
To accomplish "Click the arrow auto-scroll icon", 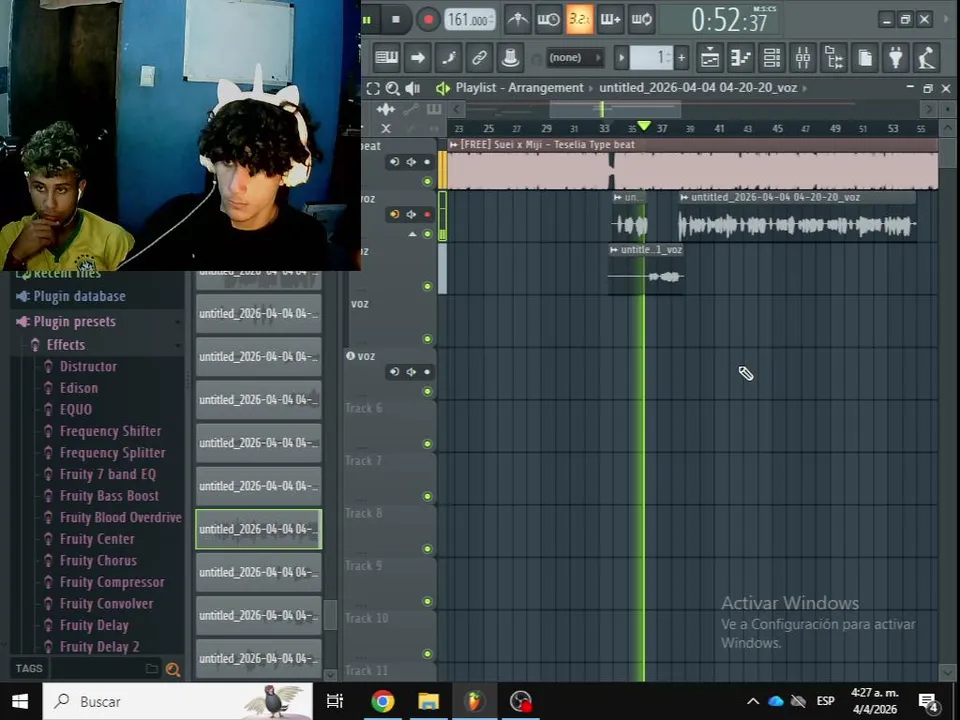I will tap(418, 58).
